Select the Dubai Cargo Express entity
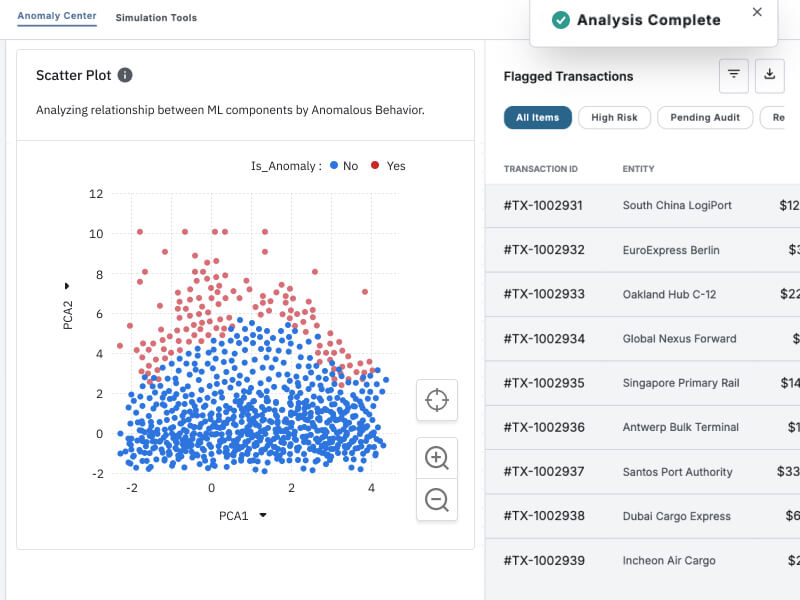The width and height of the screenshot is (800, 600). (677, 516)
